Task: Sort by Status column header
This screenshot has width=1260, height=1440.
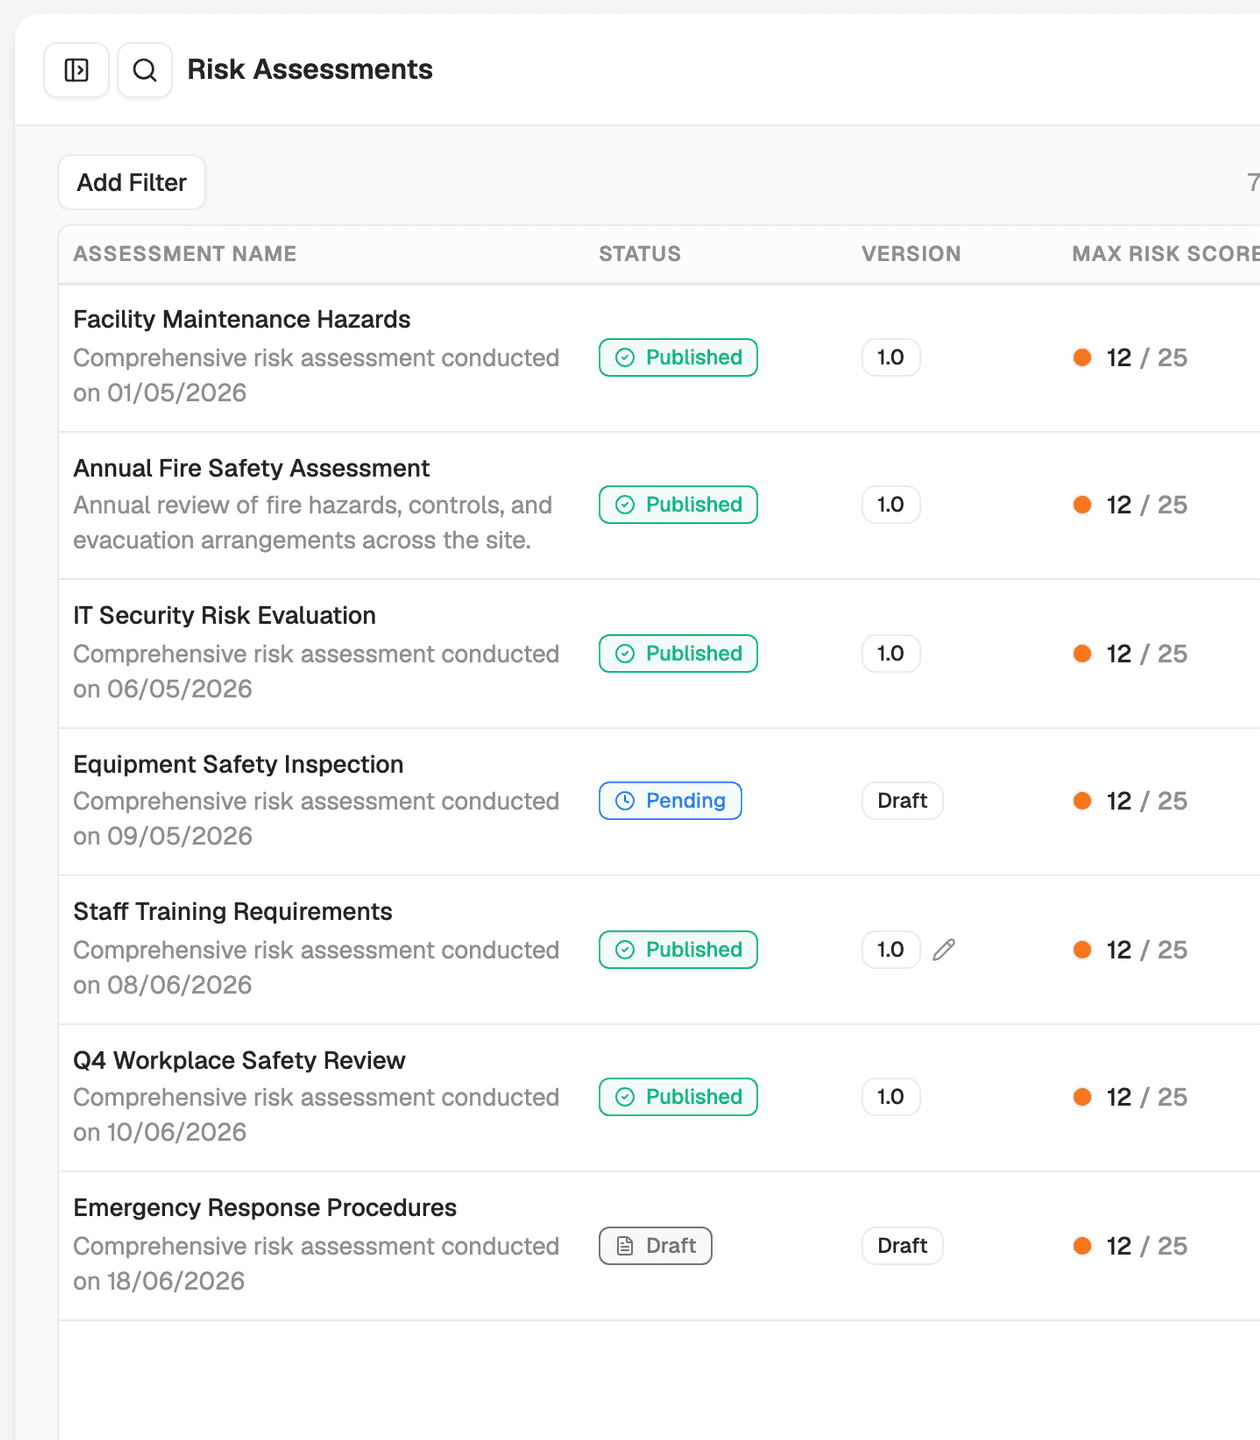Action: (x=640, y=254)
